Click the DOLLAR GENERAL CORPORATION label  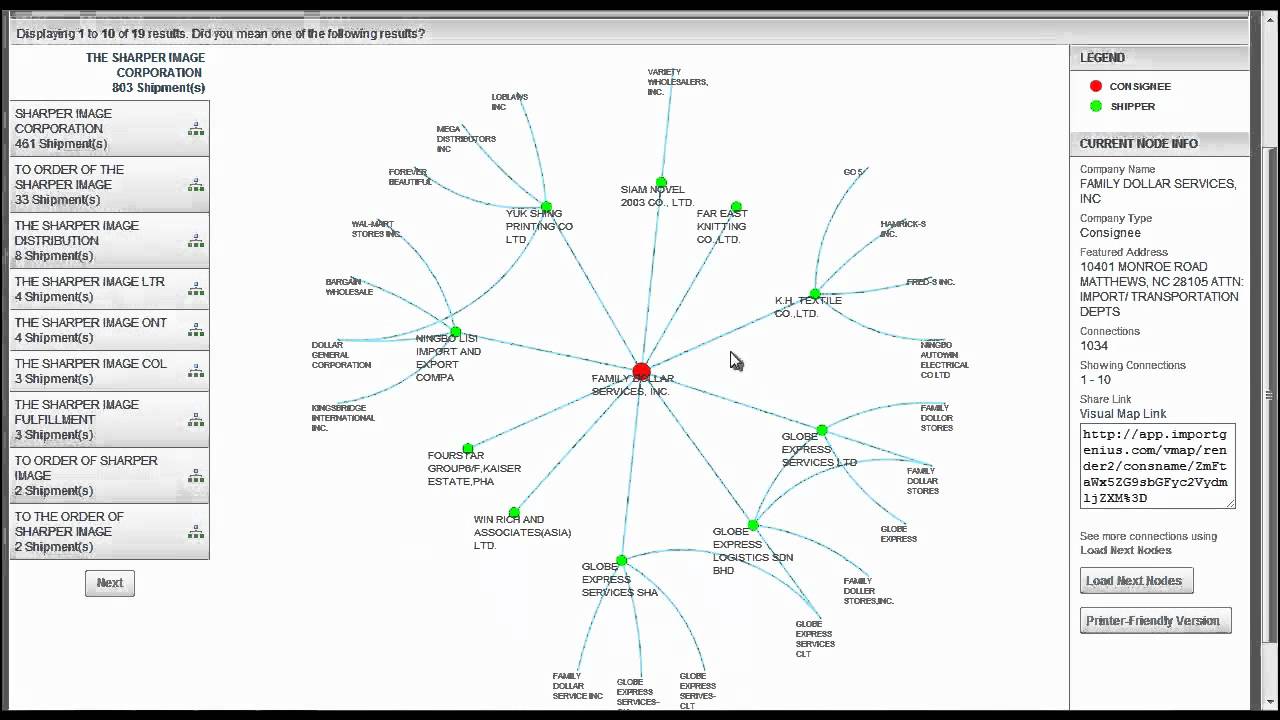click(x=341, y=355)
